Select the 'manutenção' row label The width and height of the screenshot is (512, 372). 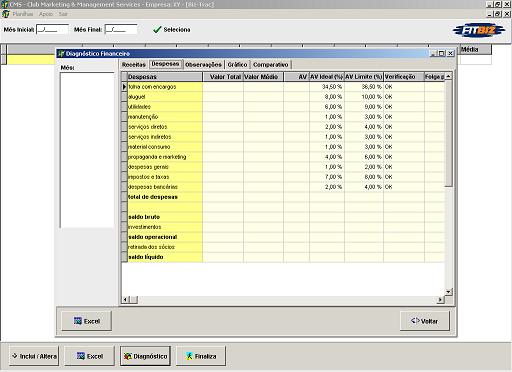(143, 117)
